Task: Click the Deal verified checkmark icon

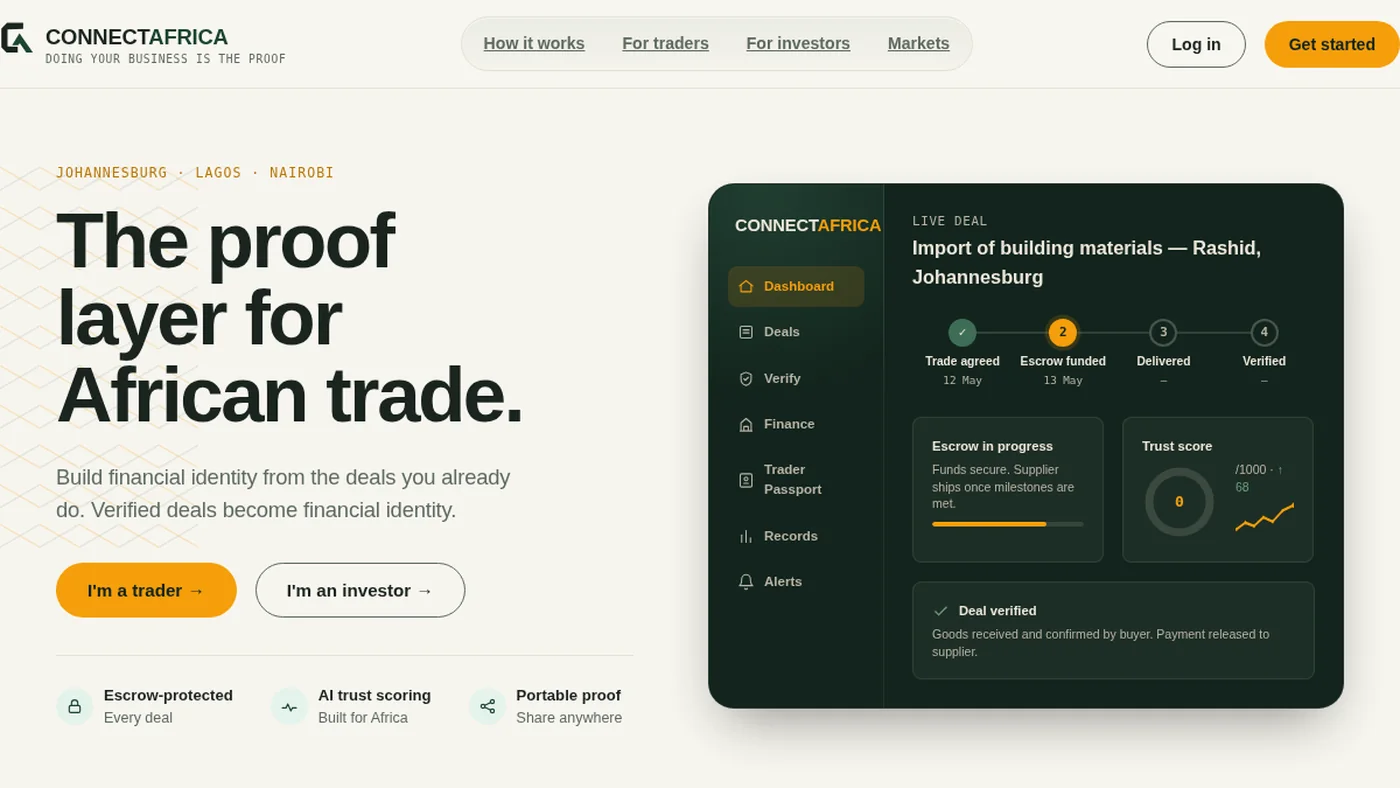Action: click(x=940, y=611)
